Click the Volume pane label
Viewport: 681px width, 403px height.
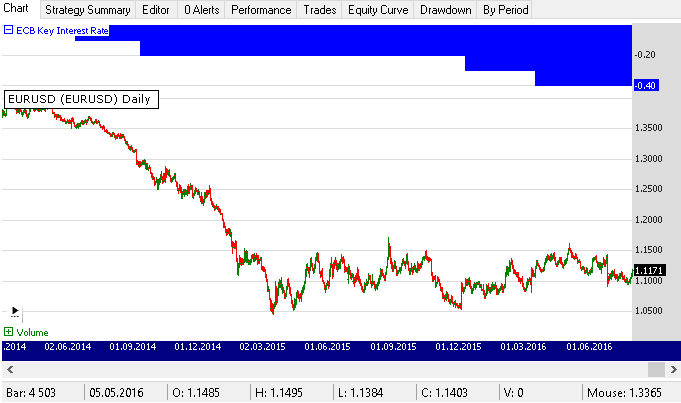pyautogui.click(x=32, y=332)
